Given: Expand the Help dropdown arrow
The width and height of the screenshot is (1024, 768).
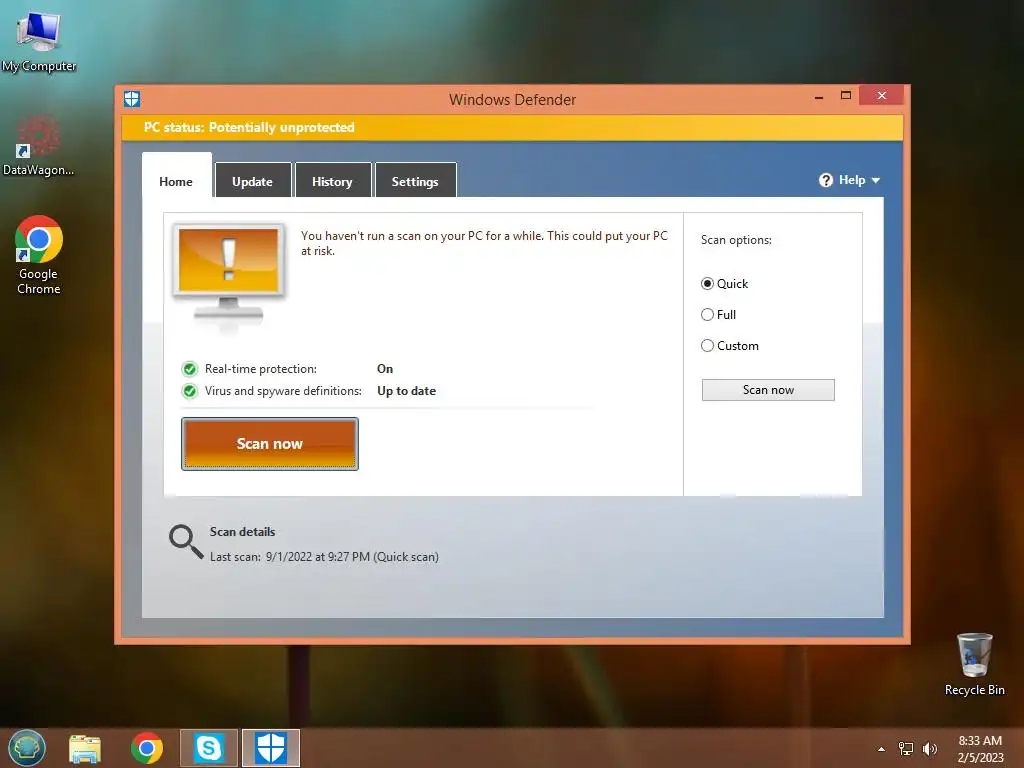Looking at the screenshot, I should [x=876, y=180].
